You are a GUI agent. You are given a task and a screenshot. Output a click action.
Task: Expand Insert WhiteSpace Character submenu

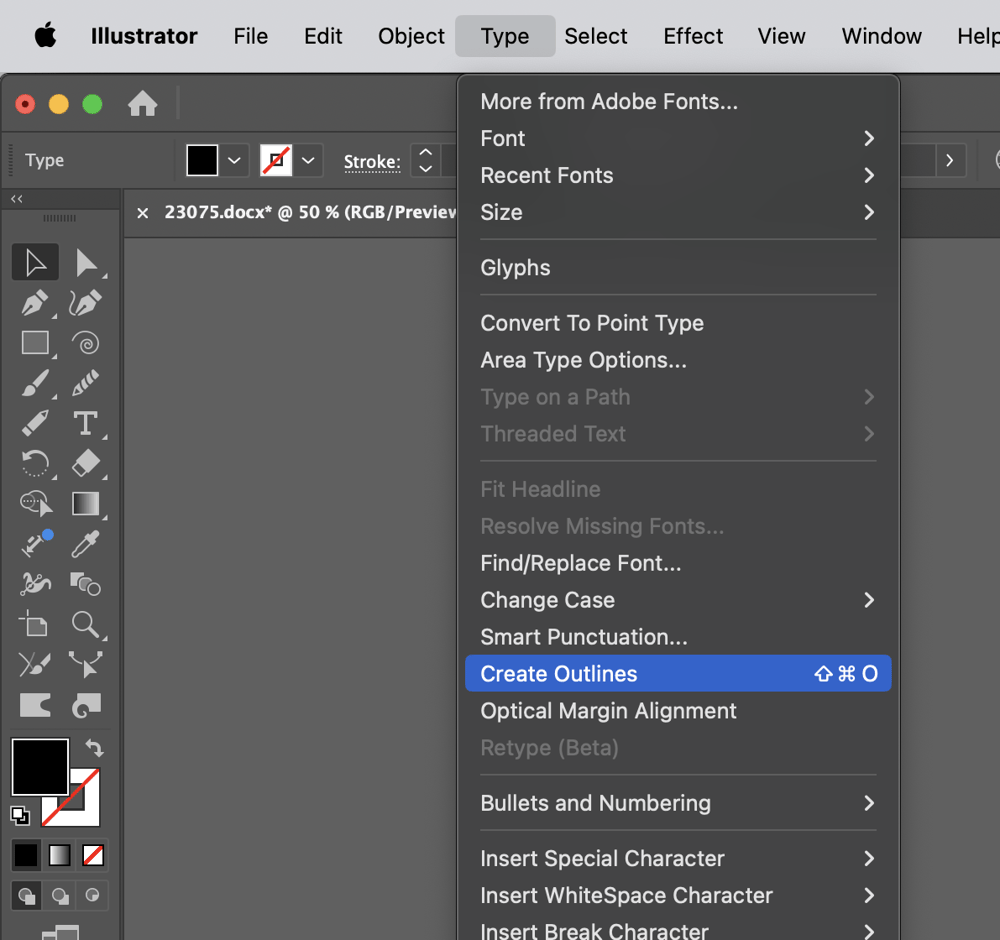click(678, 895)
